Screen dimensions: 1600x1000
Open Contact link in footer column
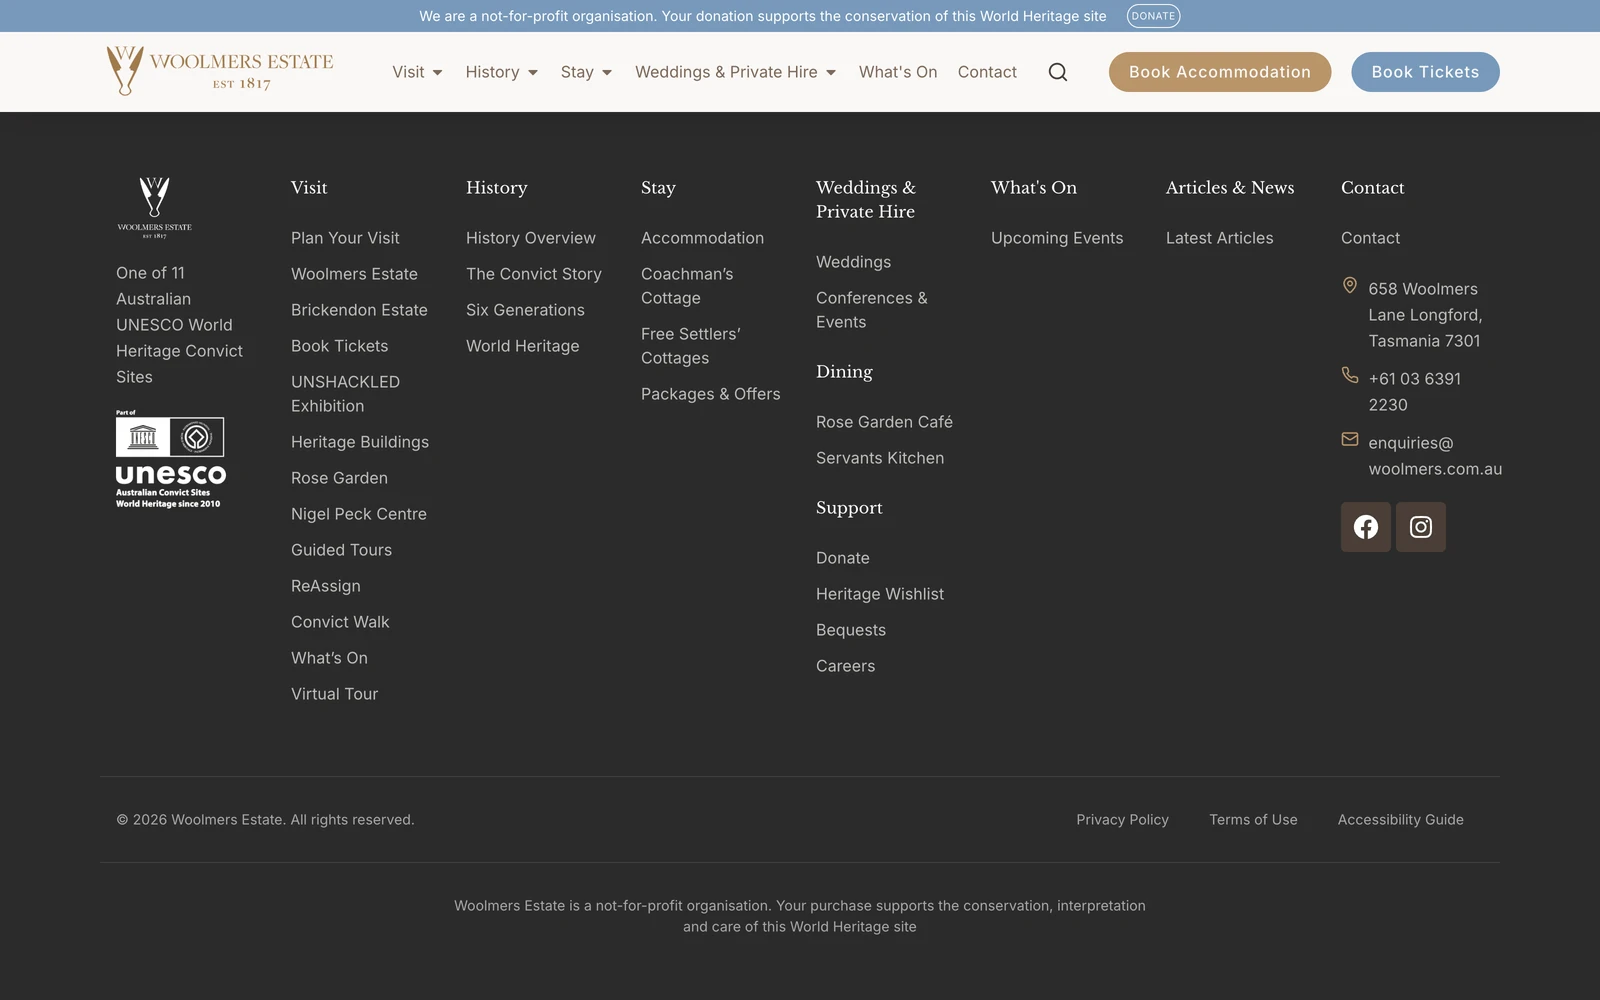(x=1370, y=238)
